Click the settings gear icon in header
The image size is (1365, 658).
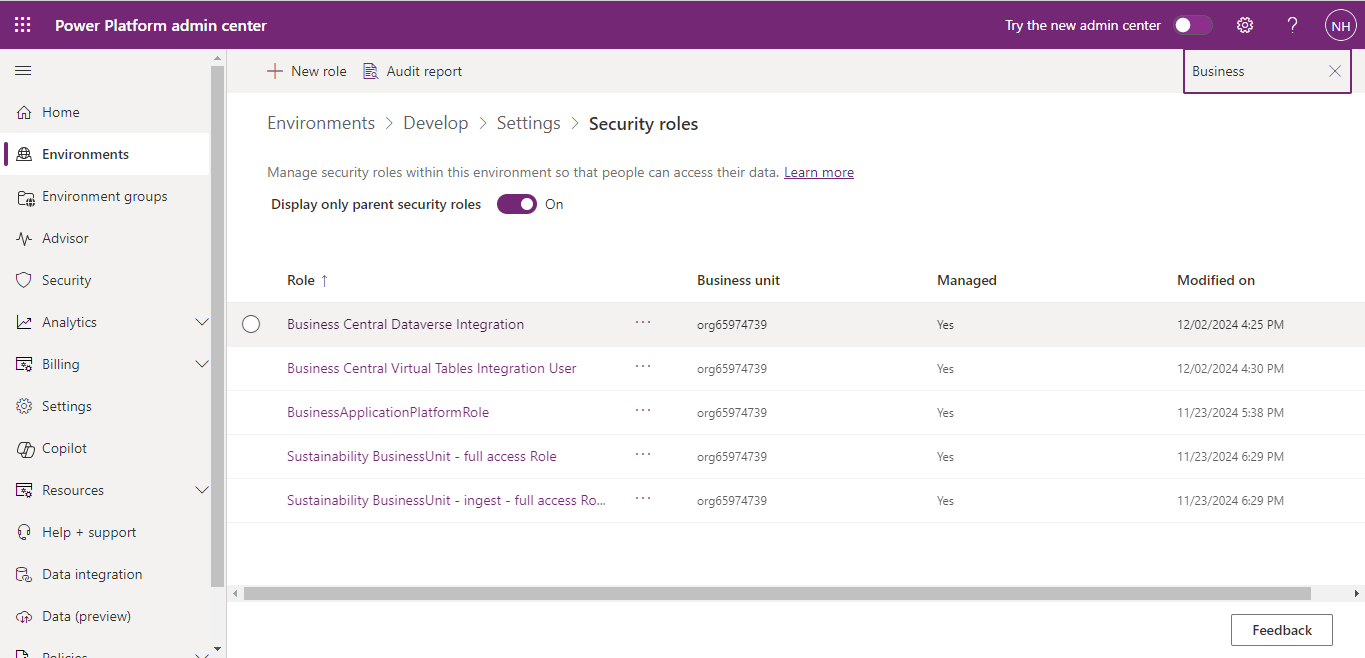point(1245,25)
